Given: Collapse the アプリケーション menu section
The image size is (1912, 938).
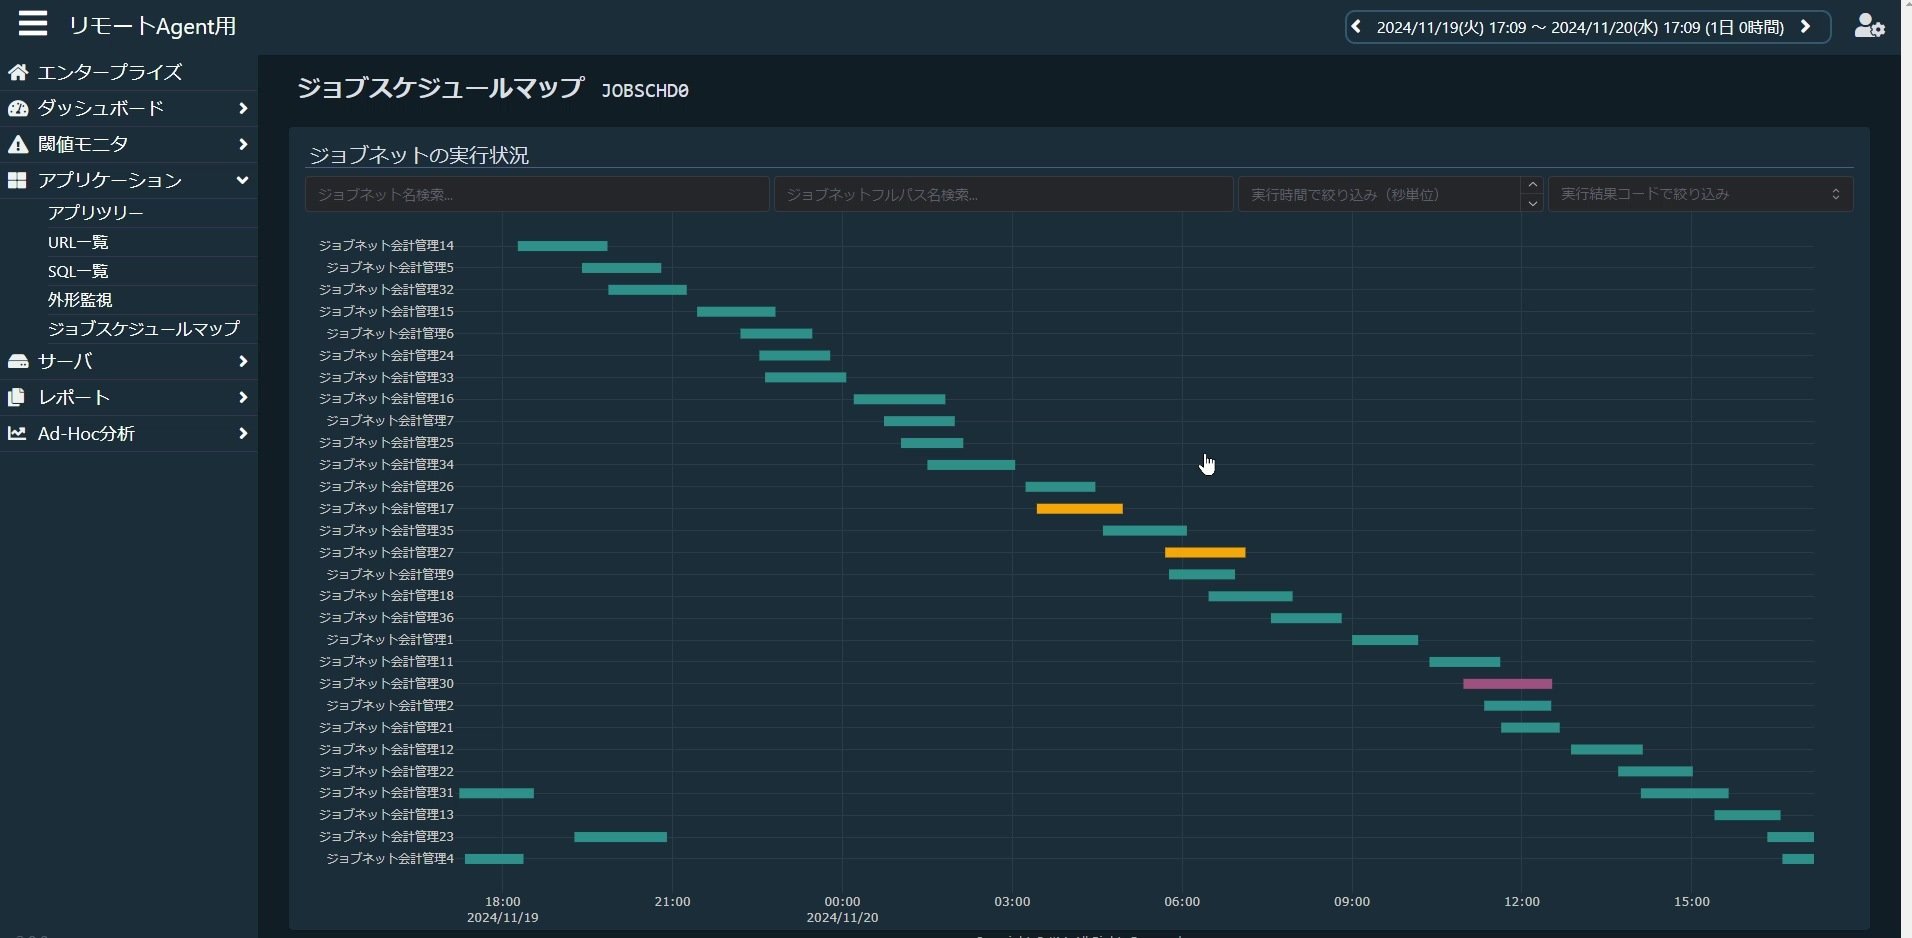Looking at the screenshot, I should pos(242,181).
